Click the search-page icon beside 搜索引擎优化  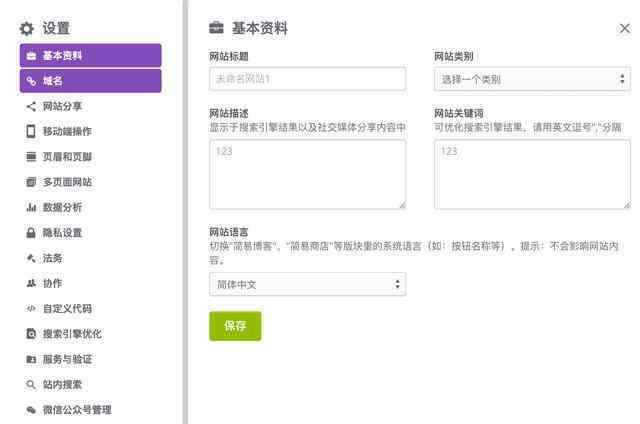point(31,334)
